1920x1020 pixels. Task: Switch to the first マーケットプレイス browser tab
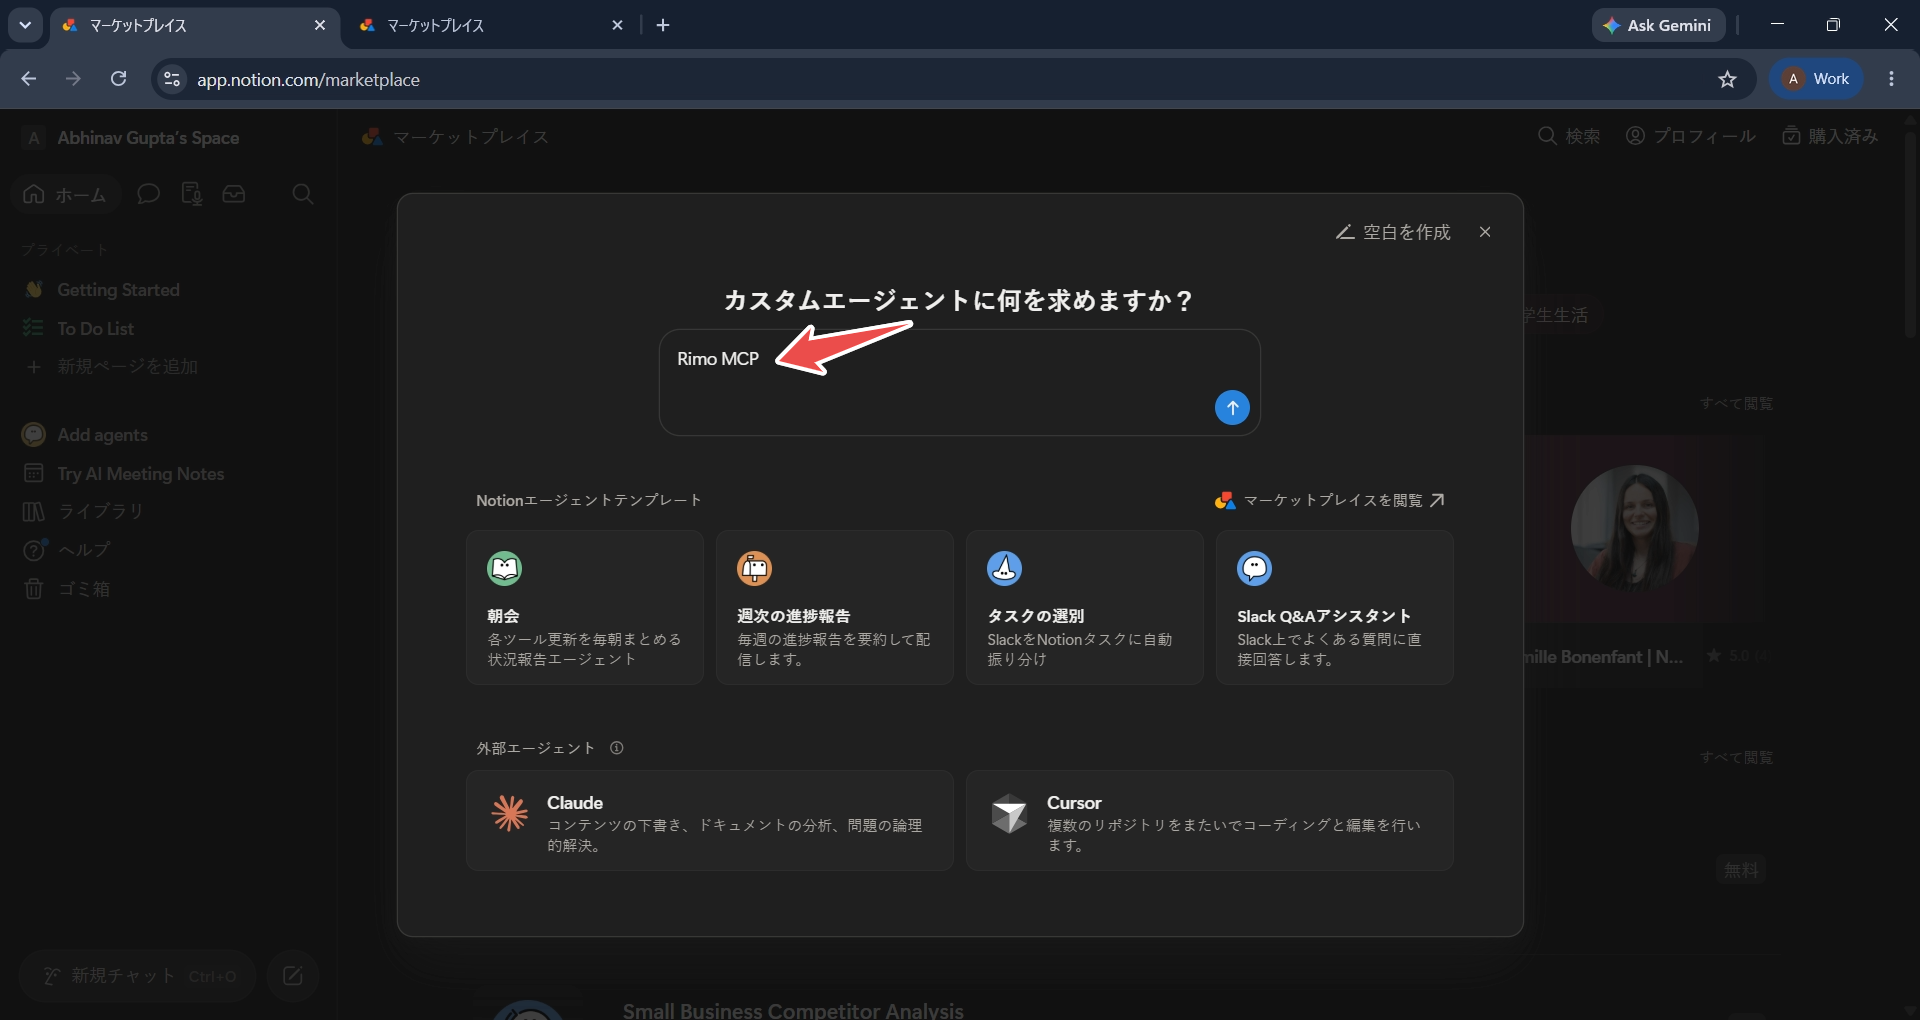[194, 25]
